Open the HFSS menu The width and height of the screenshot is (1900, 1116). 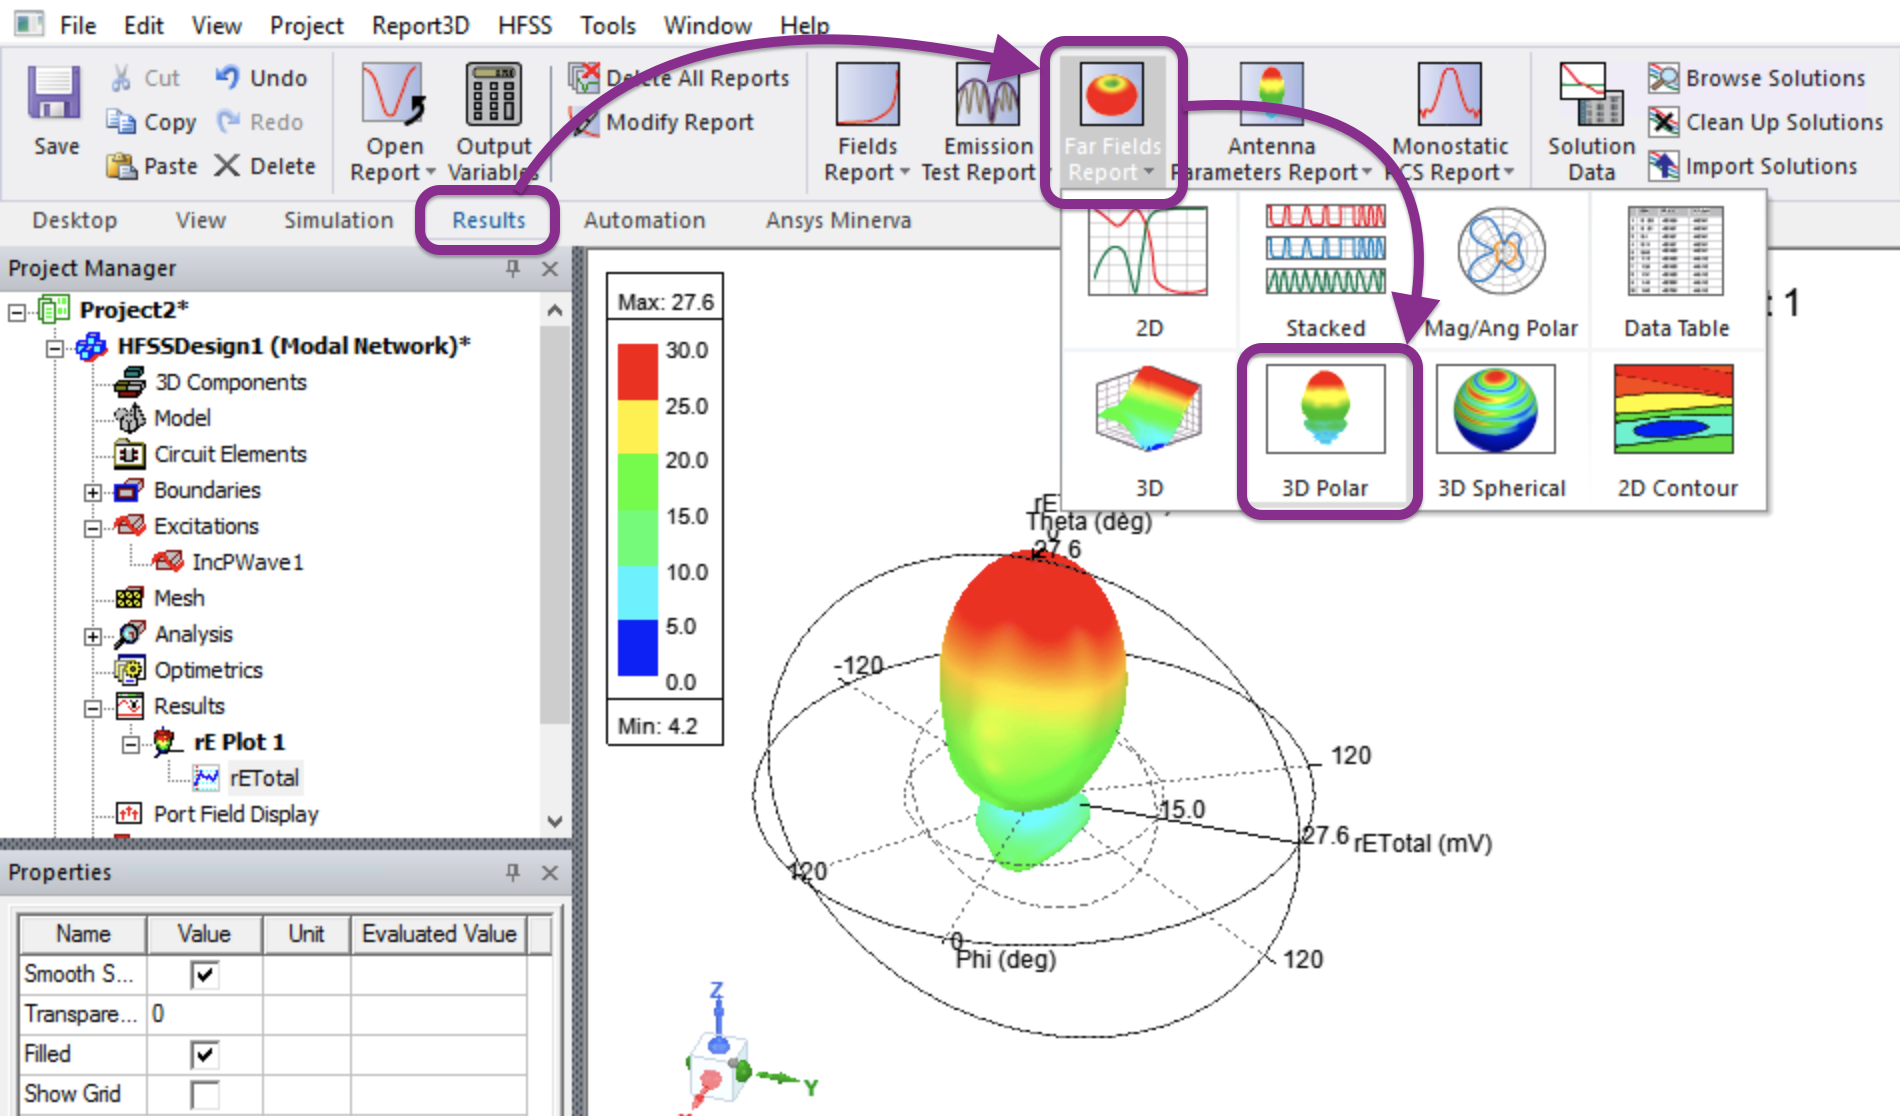click(x=524, y=25)
